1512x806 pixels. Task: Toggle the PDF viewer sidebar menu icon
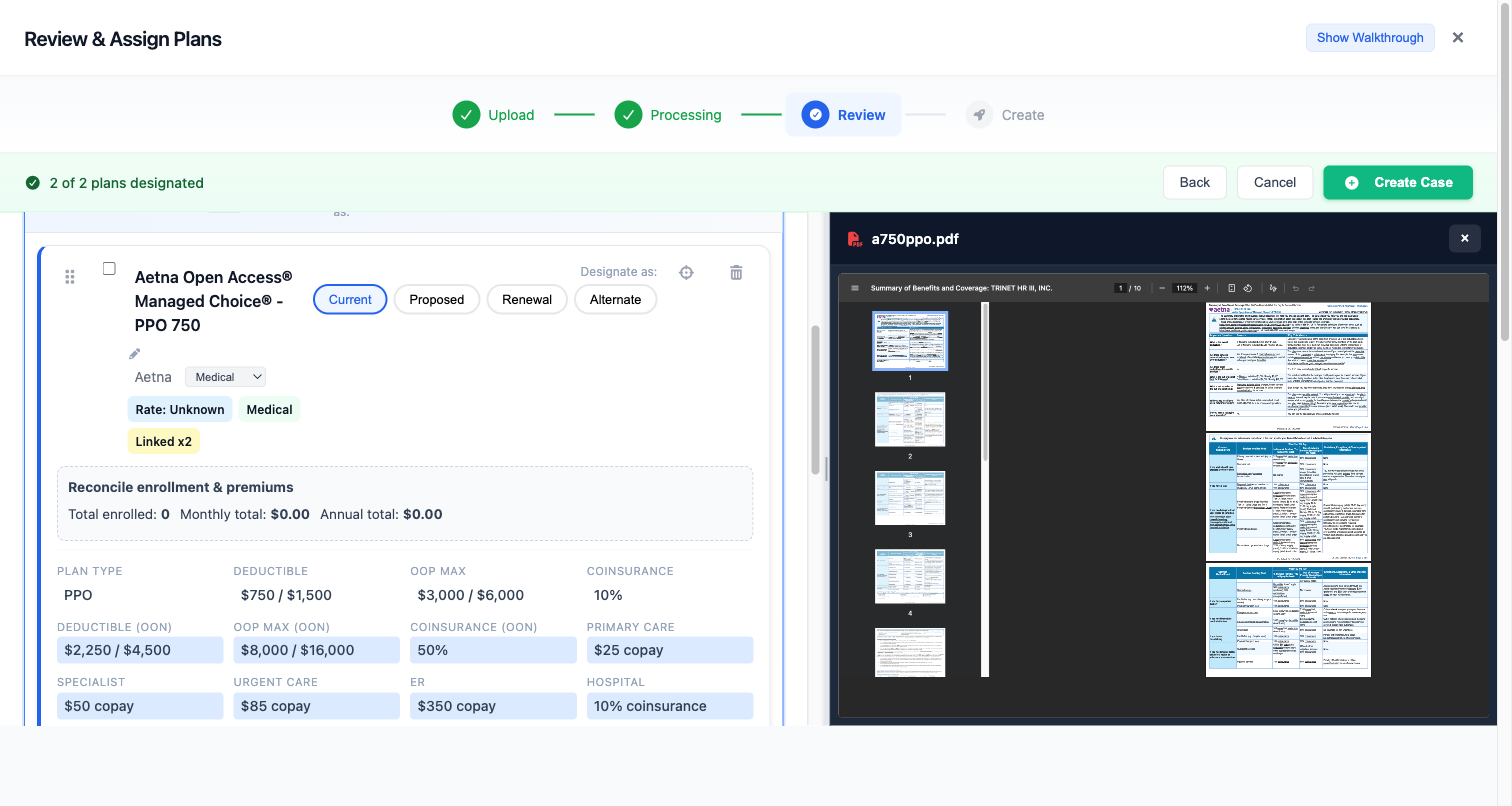pos(855,288)
